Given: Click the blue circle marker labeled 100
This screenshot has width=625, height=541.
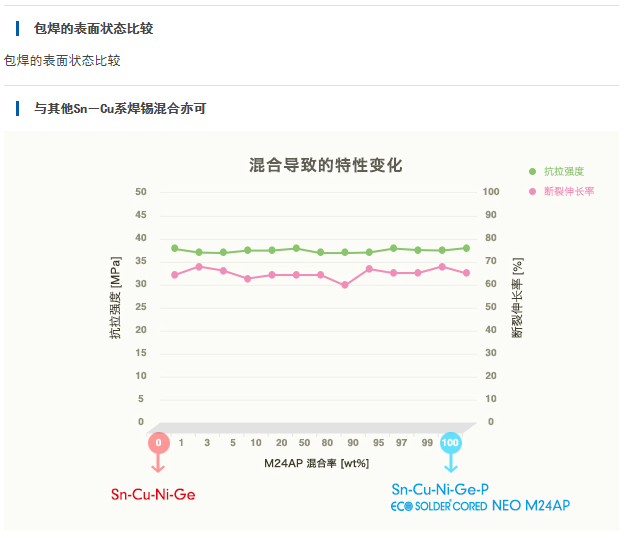Looking at the screenshot, I should [451, 442].
